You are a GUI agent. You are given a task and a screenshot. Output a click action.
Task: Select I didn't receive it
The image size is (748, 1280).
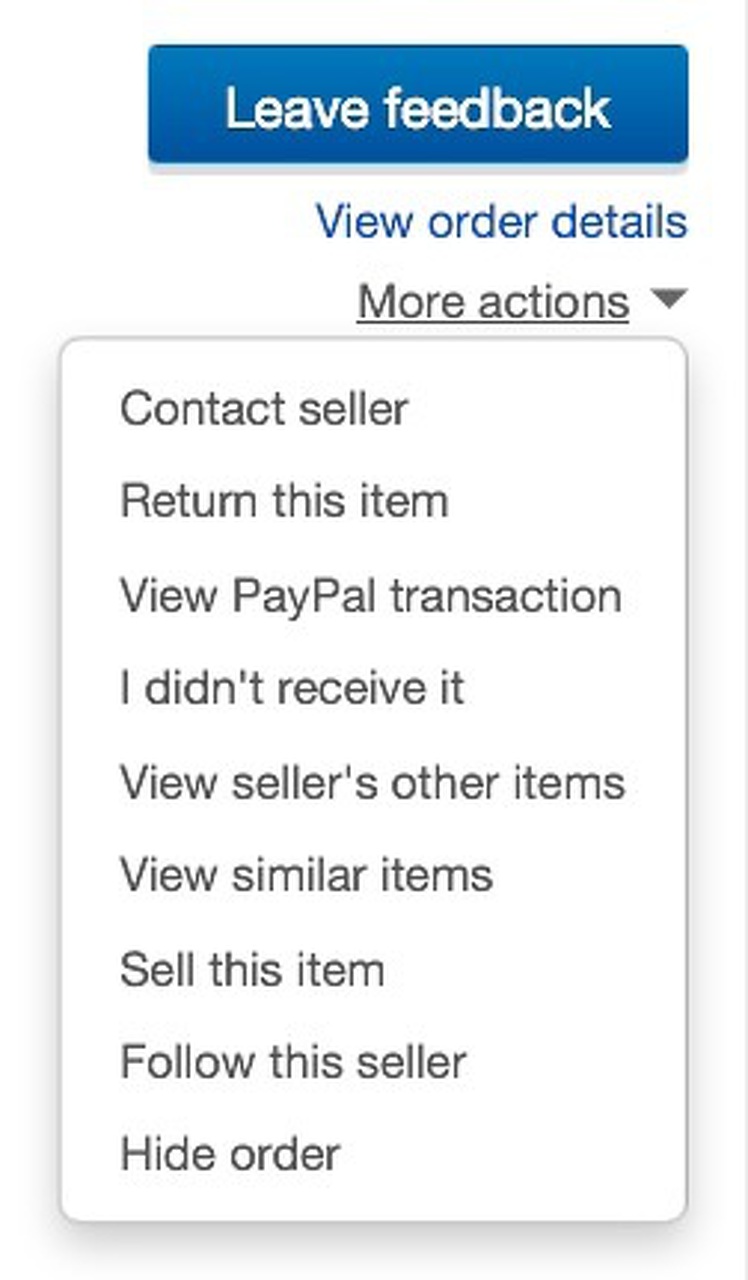[292, 688]
